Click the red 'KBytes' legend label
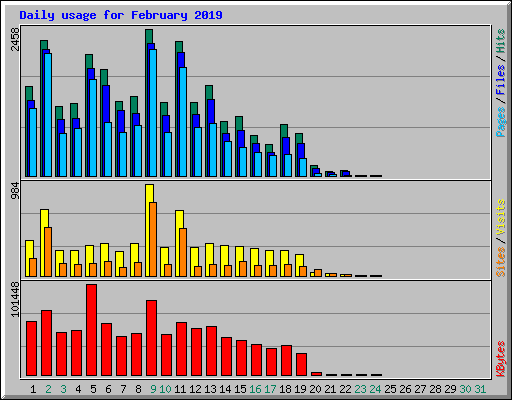Image resolution: width=512 pixels, height=400 pixels. (501, 359)
